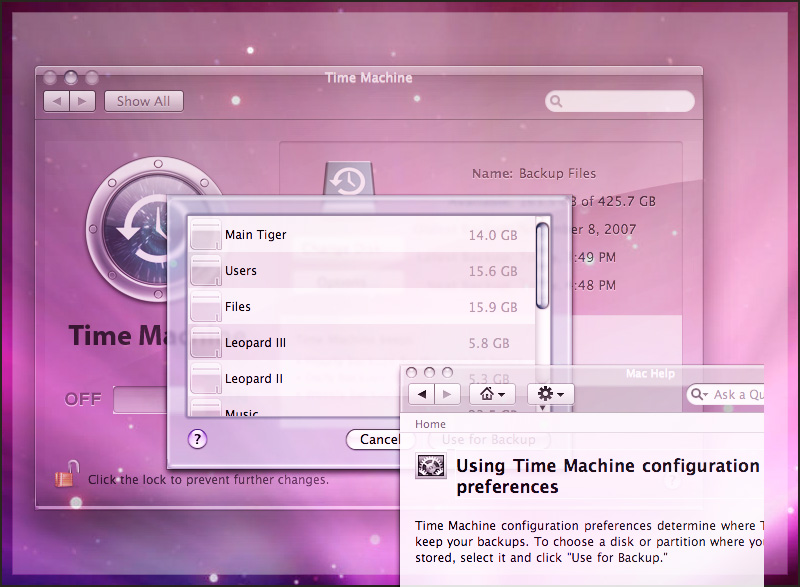
Task: Click 15.6 GB size for Users
Action: click(493, 271)
